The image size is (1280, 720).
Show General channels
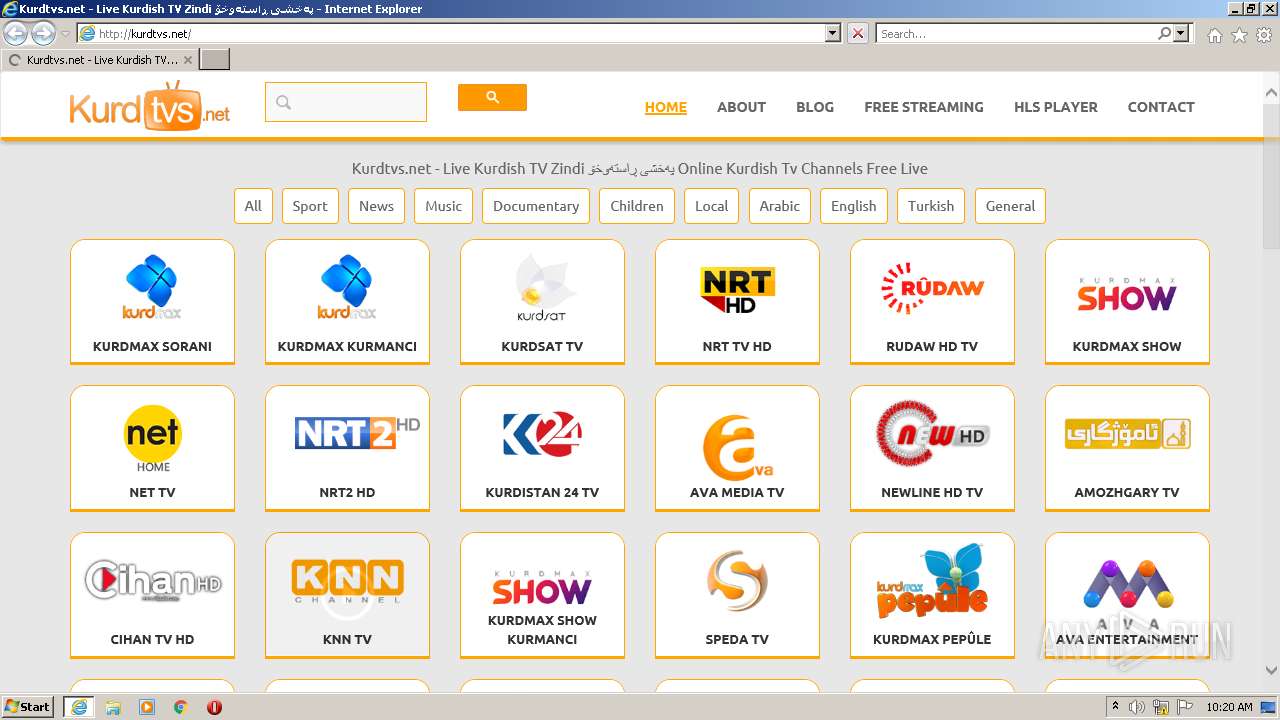click(x=1010, y=206)
